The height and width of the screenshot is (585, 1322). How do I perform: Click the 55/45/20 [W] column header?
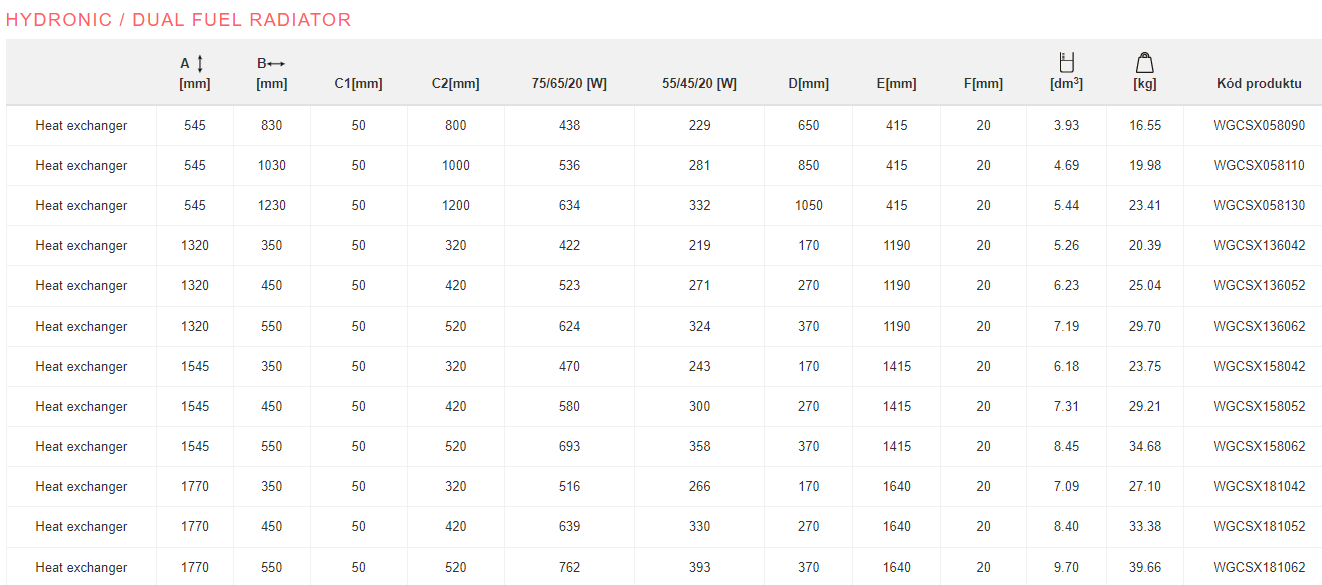click(699, 84)
